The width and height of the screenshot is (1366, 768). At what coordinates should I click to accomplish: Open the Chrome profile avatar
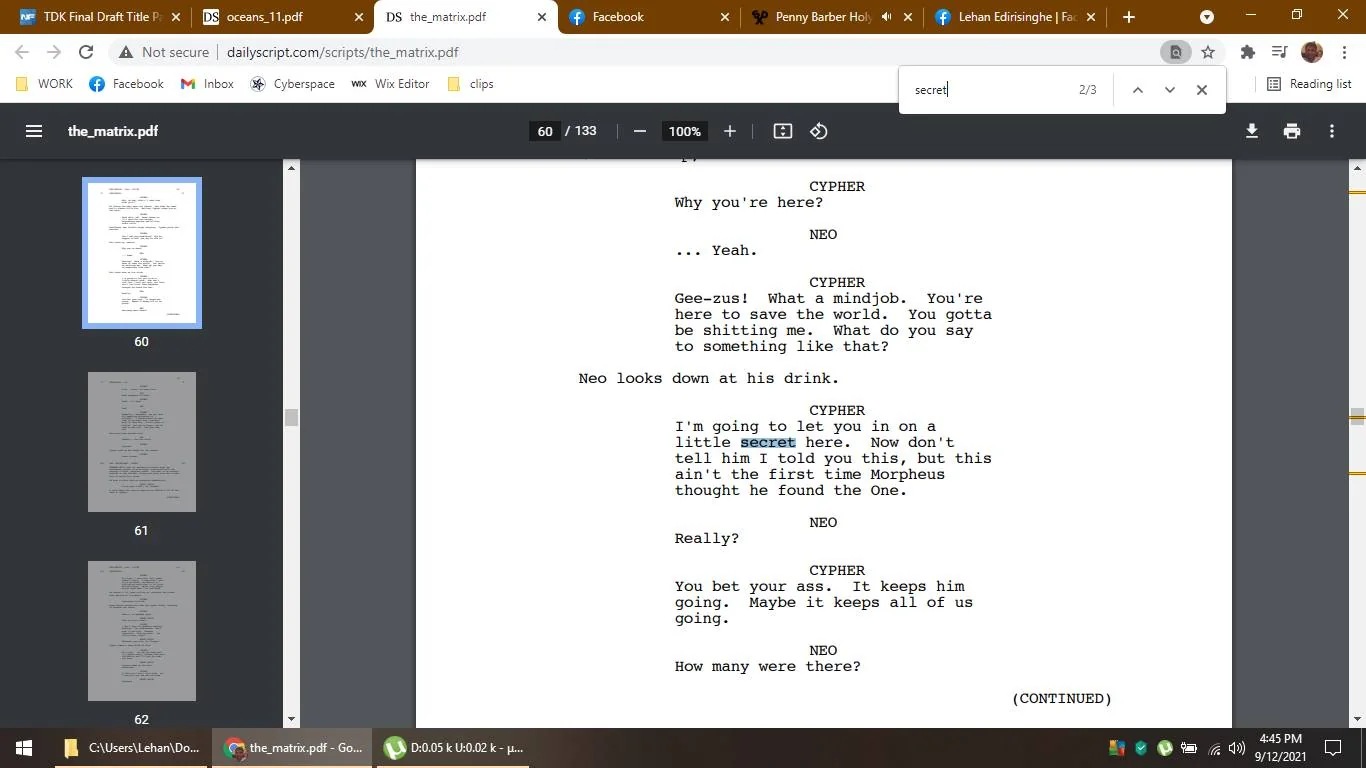point(1312,52)
